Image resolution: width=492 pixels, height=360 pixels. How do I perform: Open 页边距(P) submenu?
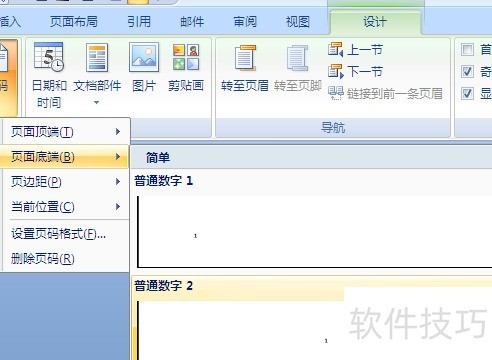pos(65,182)
